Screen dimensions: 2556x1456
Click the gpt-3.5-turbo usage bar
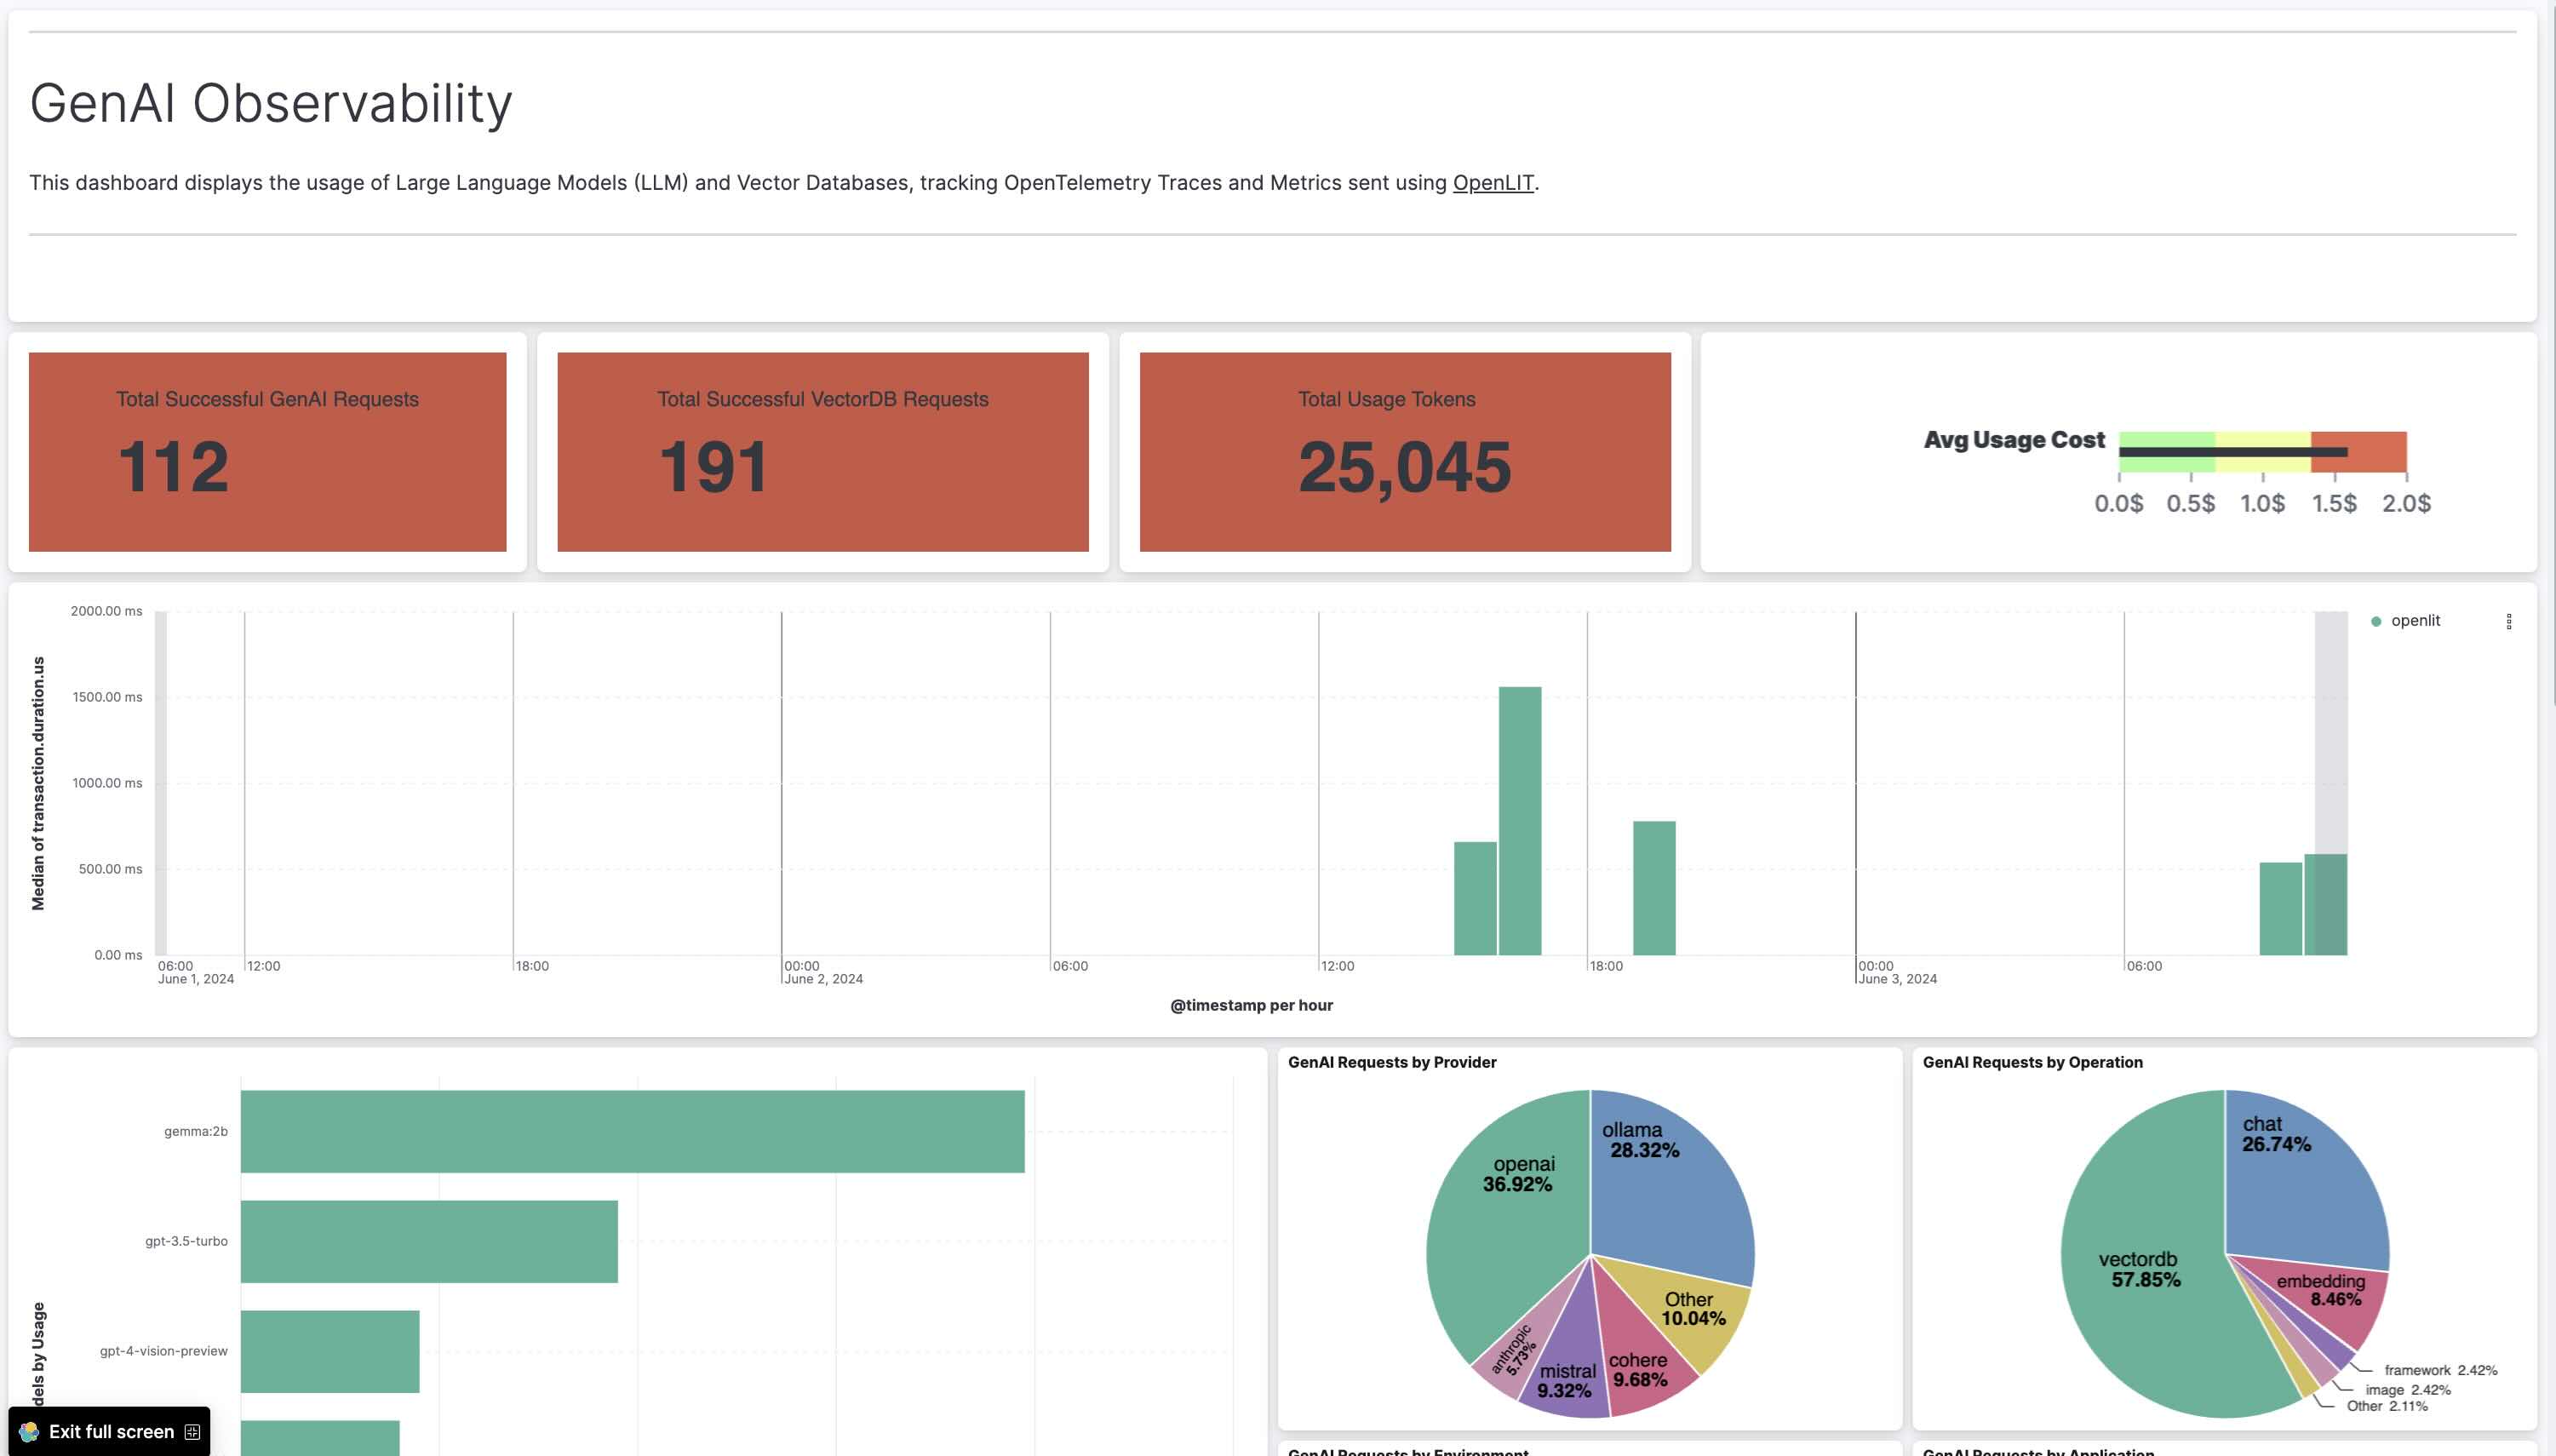(429, 1241)
